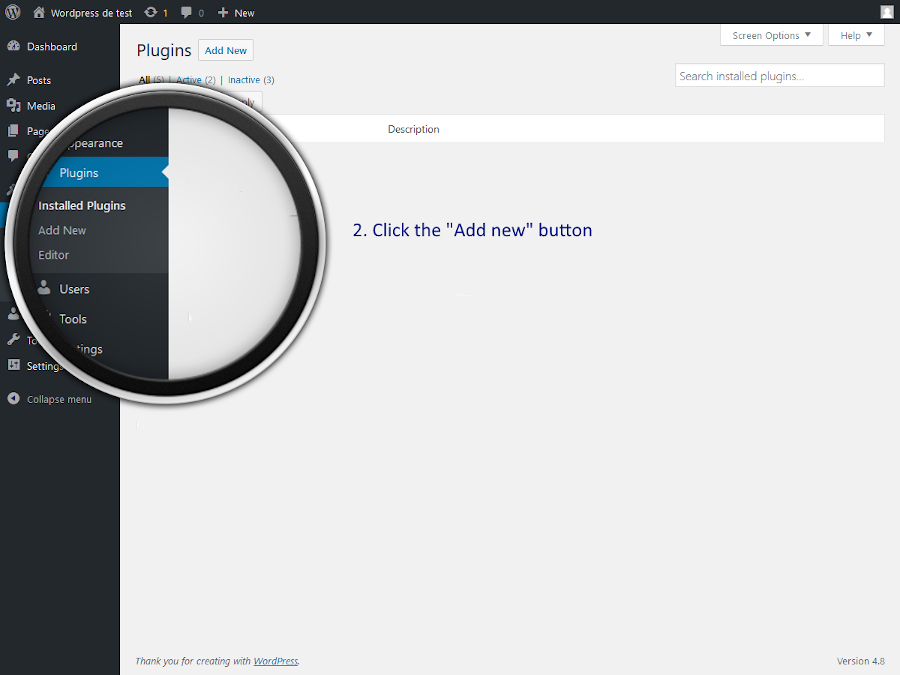Click the Users icon in magnified menu
Screen dimensions: 900x675
[44, 289]
